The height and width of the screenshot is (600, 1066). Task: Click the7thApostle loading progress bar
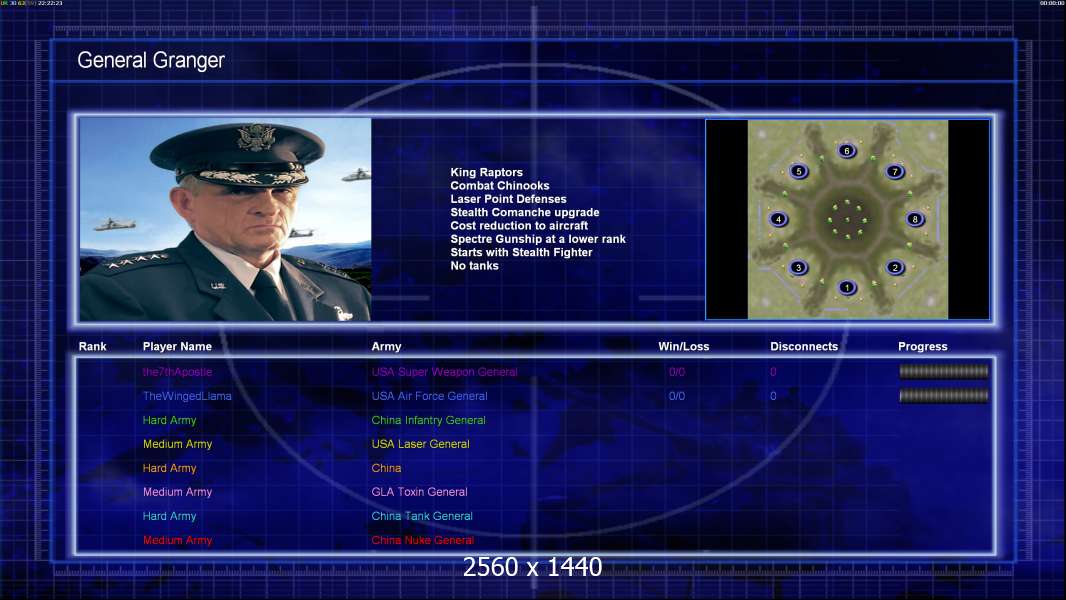point(944,371)
